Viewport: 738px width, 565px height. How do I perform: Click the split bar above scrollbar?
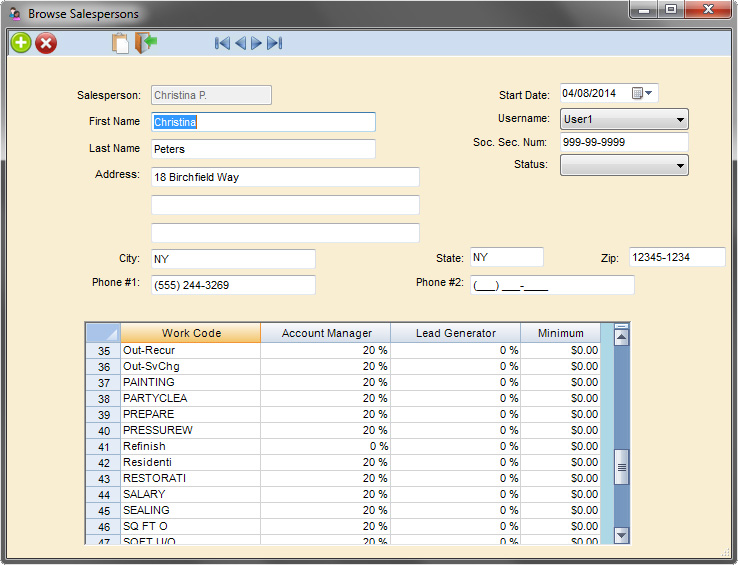[621, 326]
